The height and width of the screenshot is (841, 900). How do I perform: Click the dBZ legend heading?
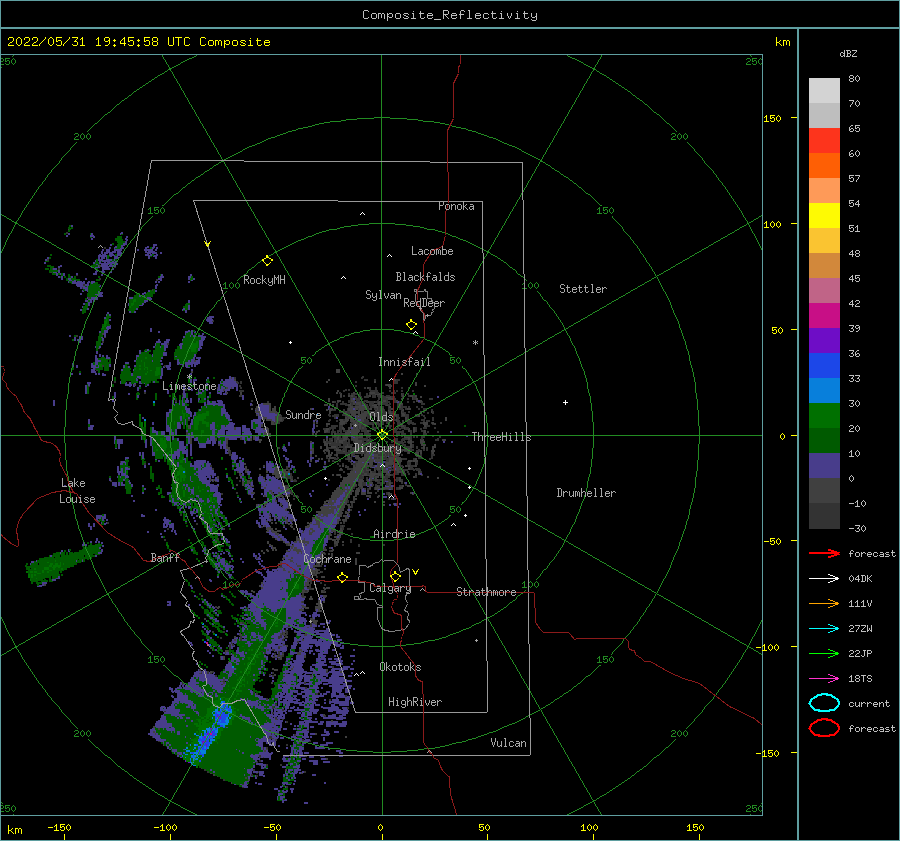coord(848,53)
